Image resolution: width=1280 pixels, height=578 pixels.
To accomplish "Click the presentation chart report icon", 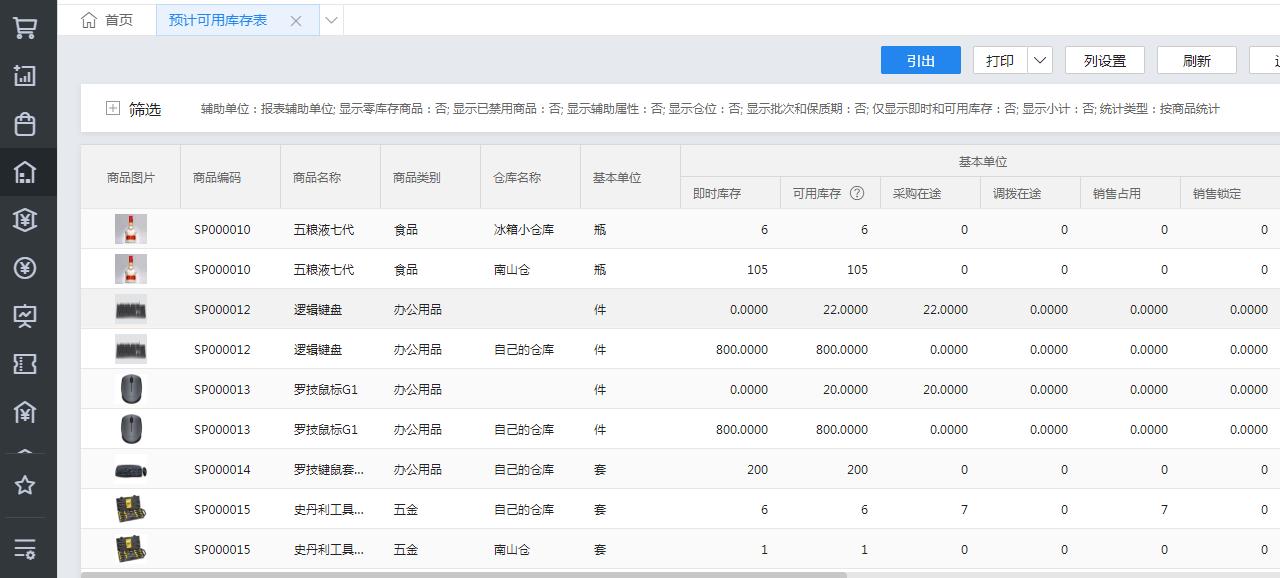I will pos(25,316).
